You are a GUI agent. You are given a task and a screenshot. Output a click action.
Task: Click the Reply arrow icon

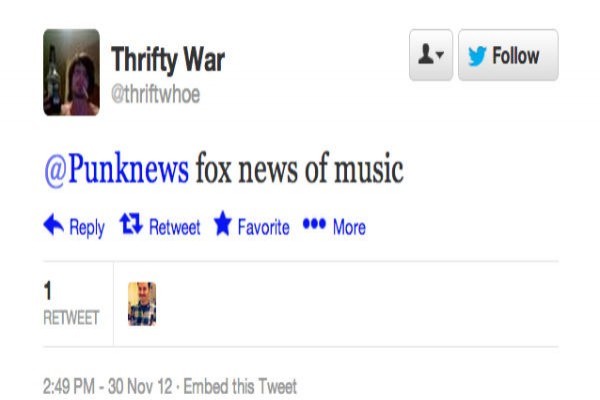(54, 224)
